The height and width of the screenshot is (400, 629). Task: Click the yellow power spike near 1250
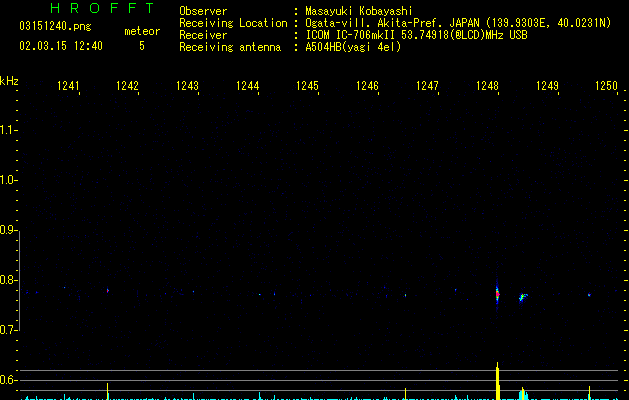pyautogui.click(x=589, y=393)
